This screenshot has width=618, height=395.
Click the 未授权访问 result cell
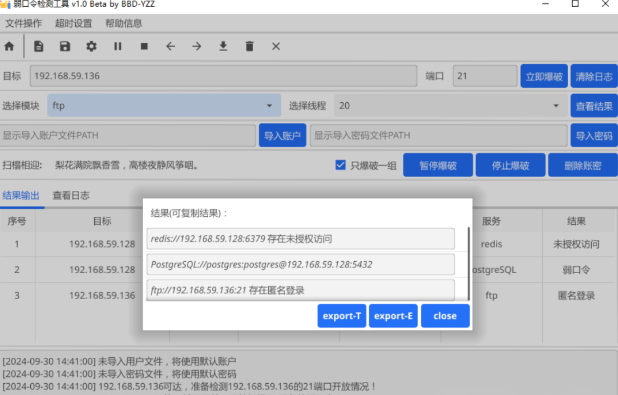[x=576, y=244]
